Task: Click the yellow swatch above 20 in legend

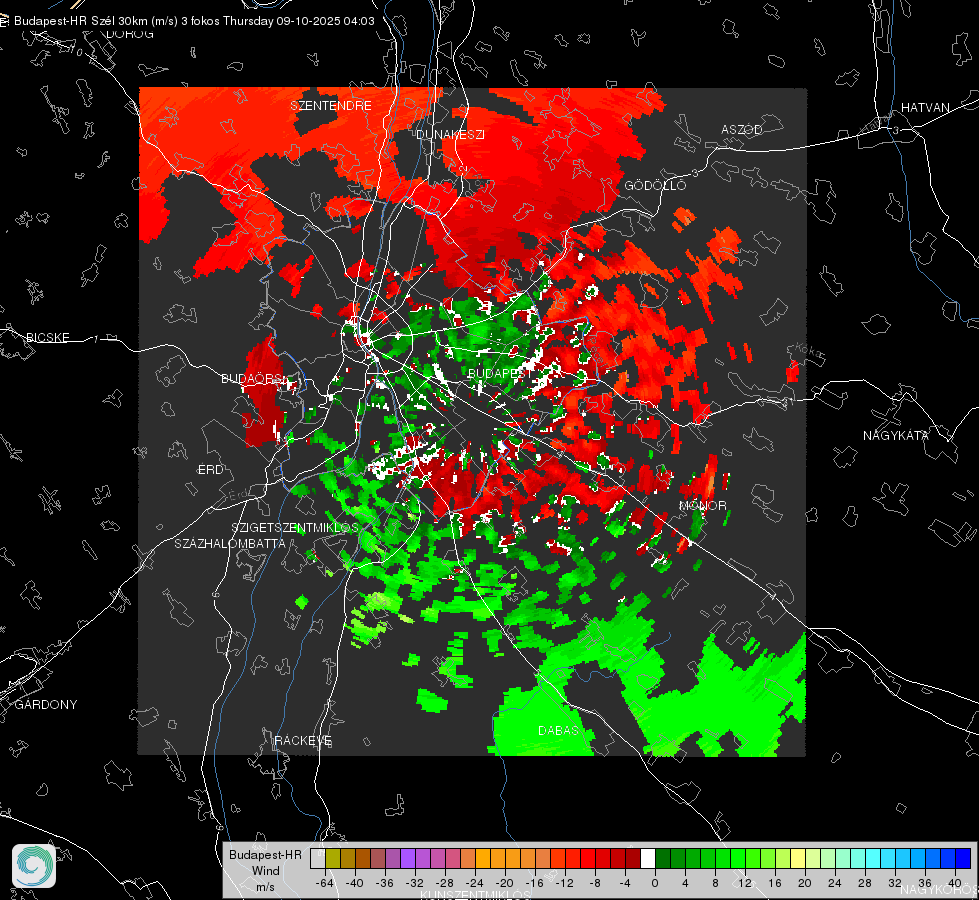Action: pos(798,858)
